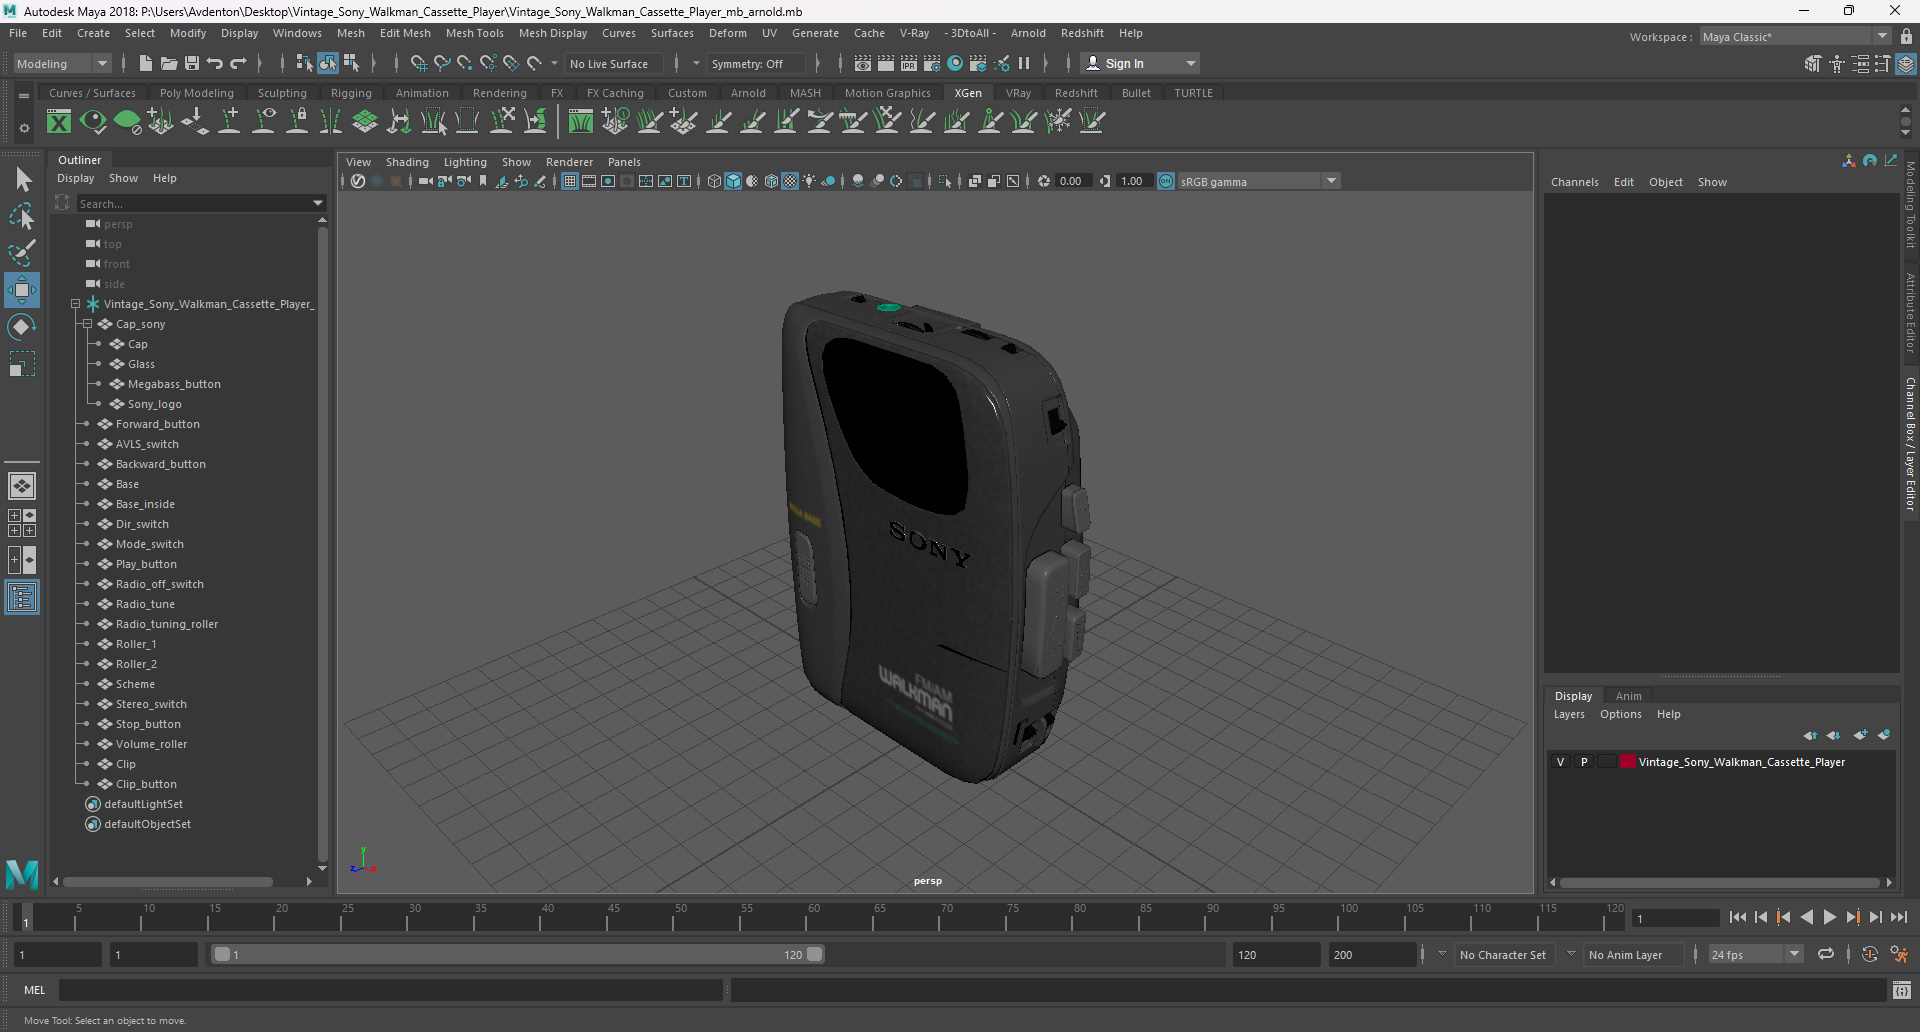
Task: Open the Symmetry Off dropdown
Action: (x=756, y=63)
